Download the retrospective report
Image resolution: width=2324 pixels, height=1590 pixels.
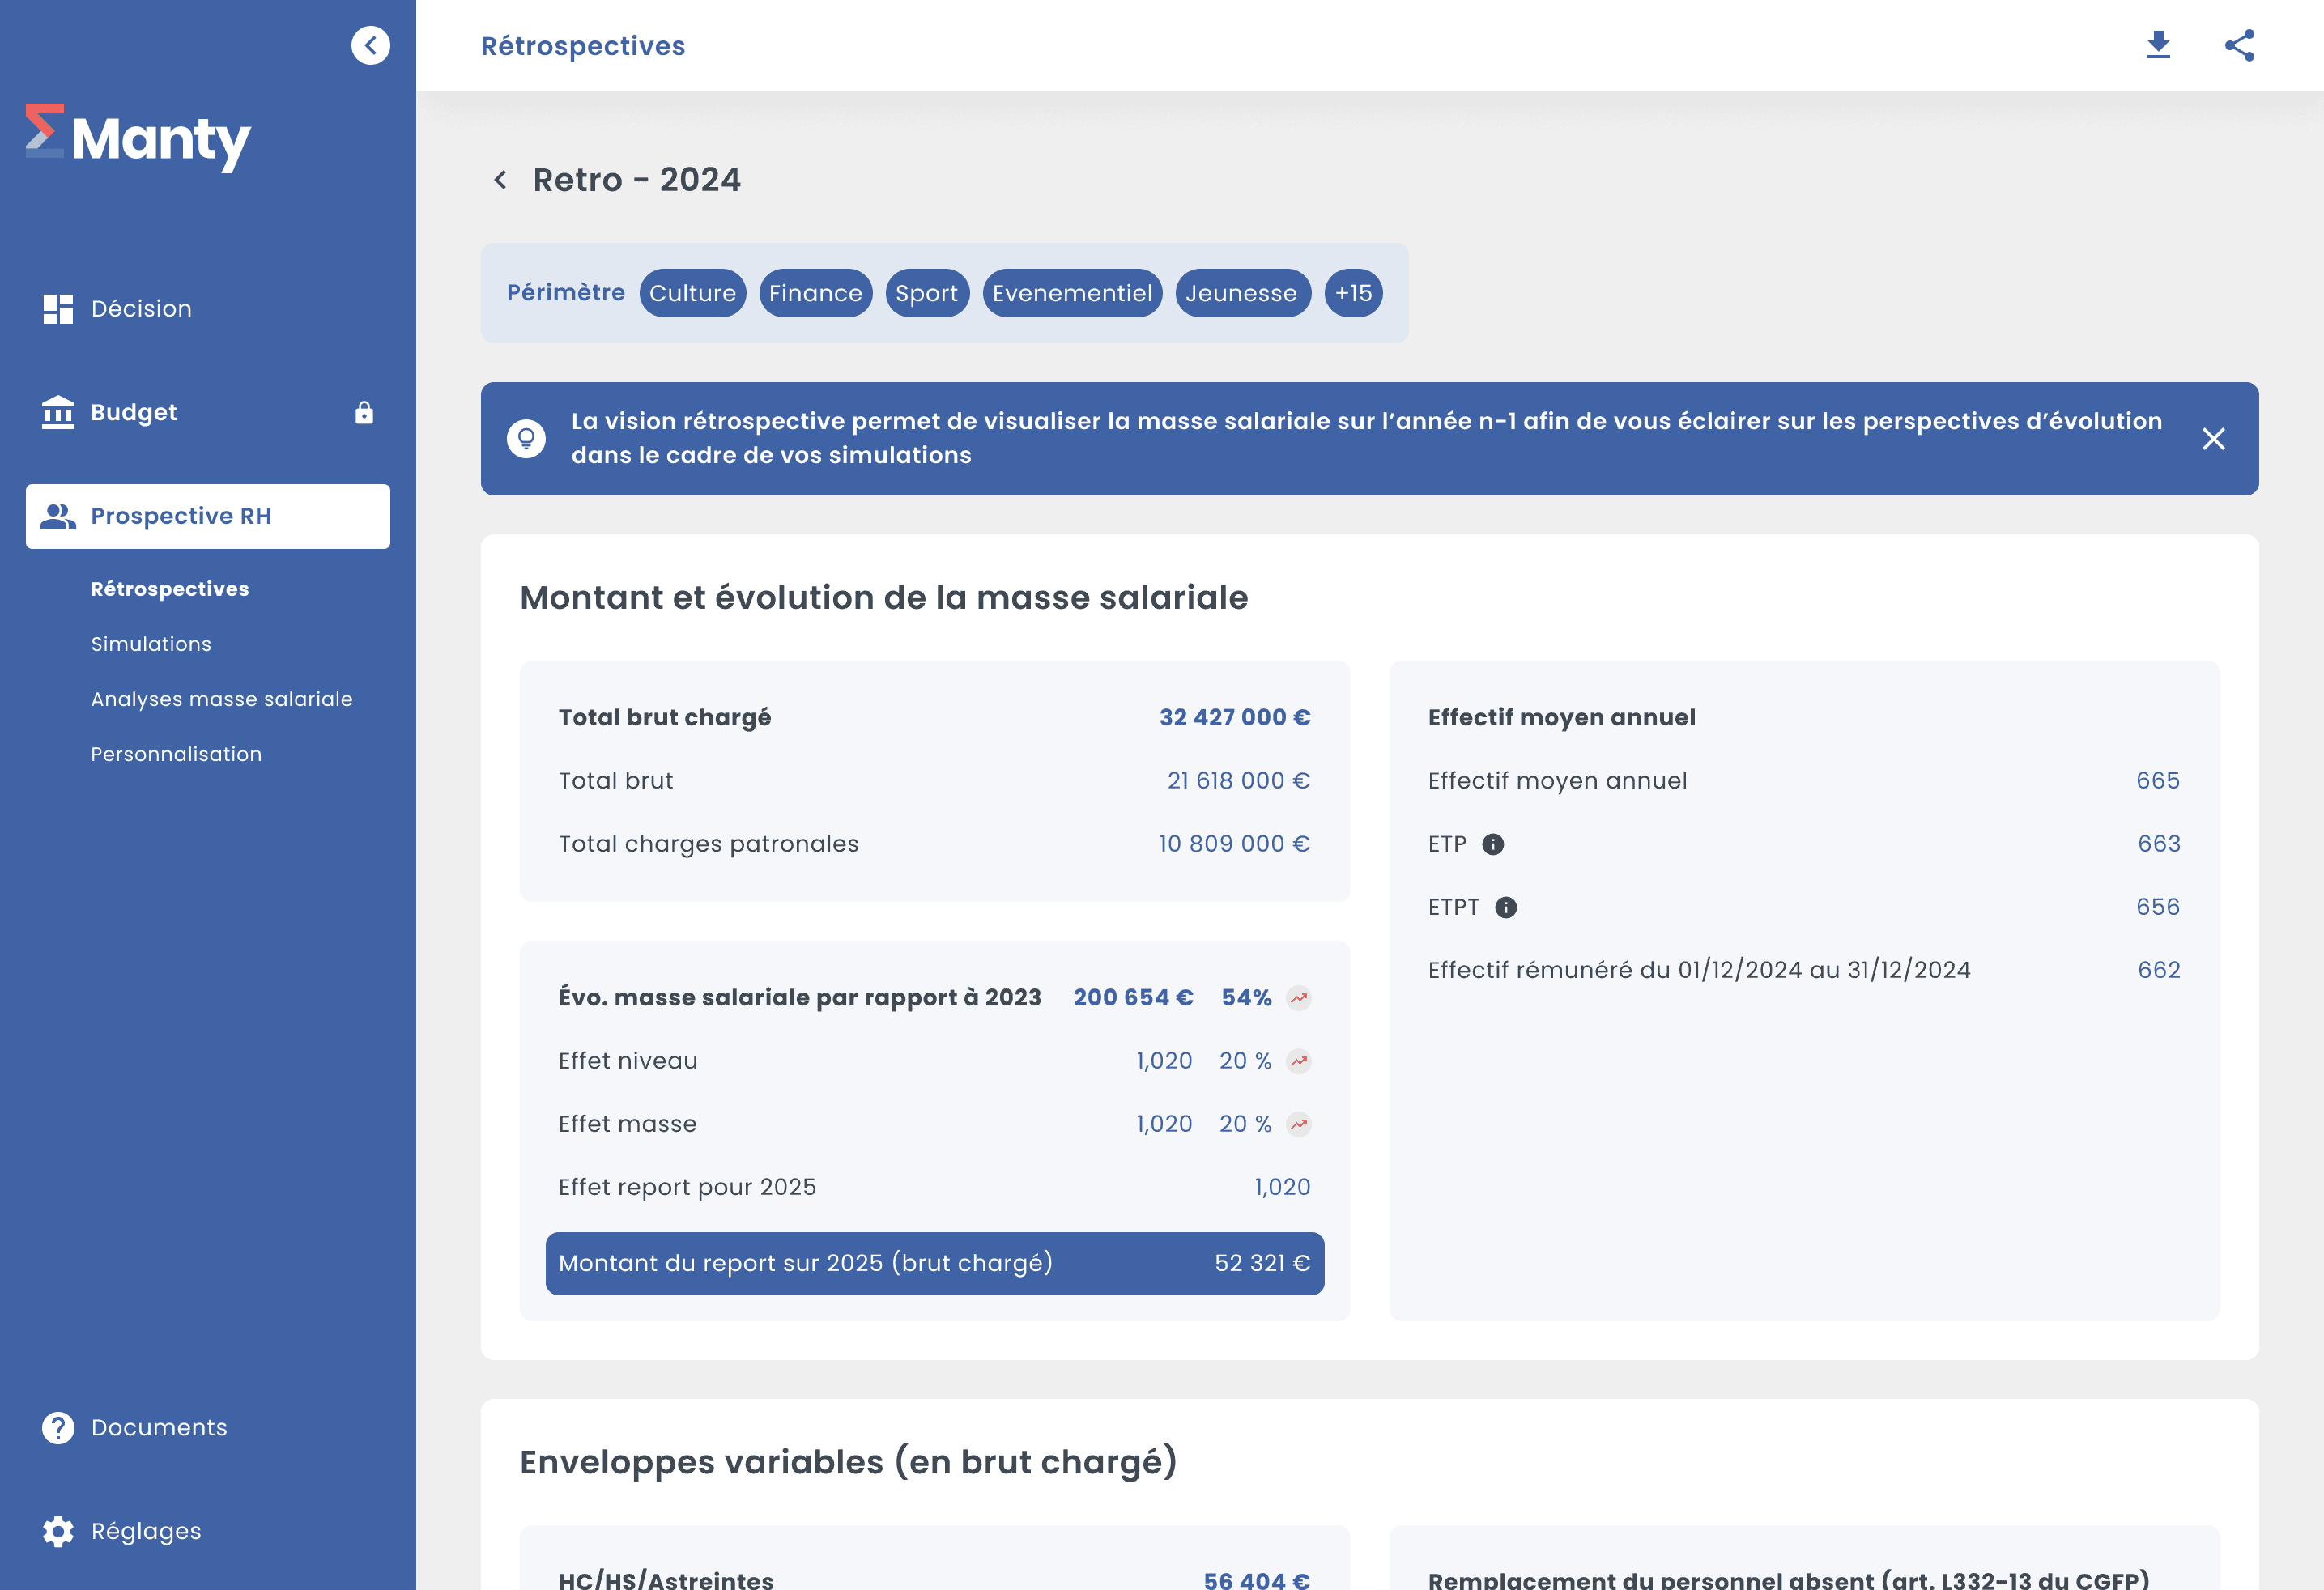pyautogui.click(x=2158, y=45)
